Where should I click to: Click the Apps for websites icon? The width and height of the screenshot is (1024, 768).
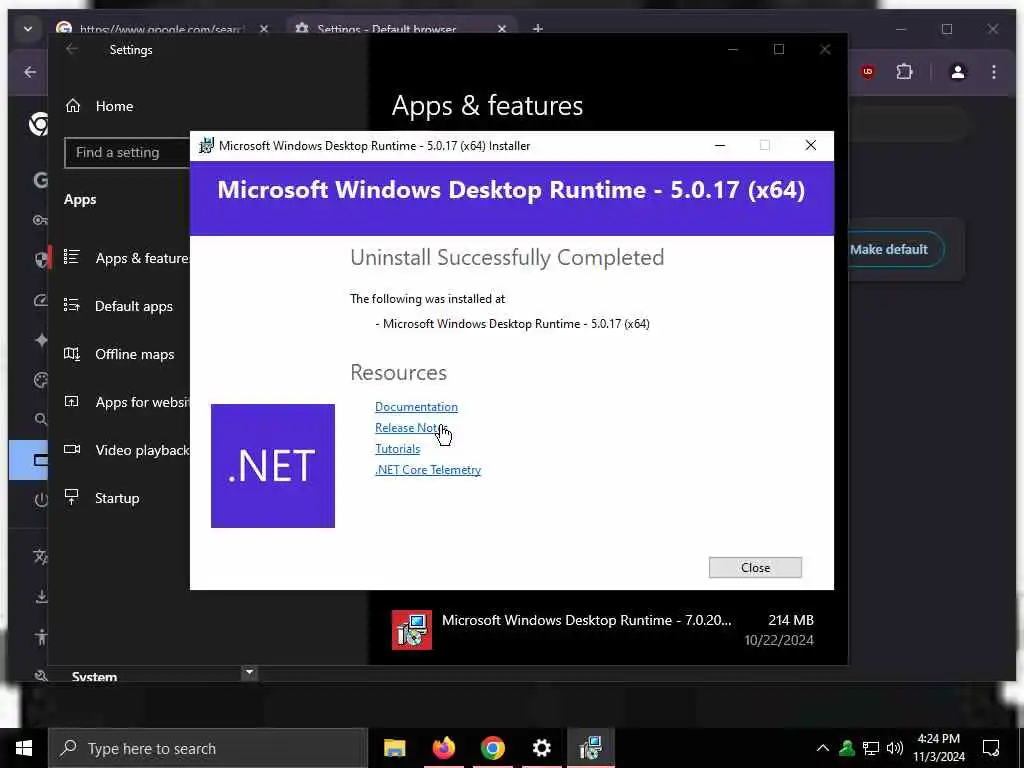click(x=72, y=401)
